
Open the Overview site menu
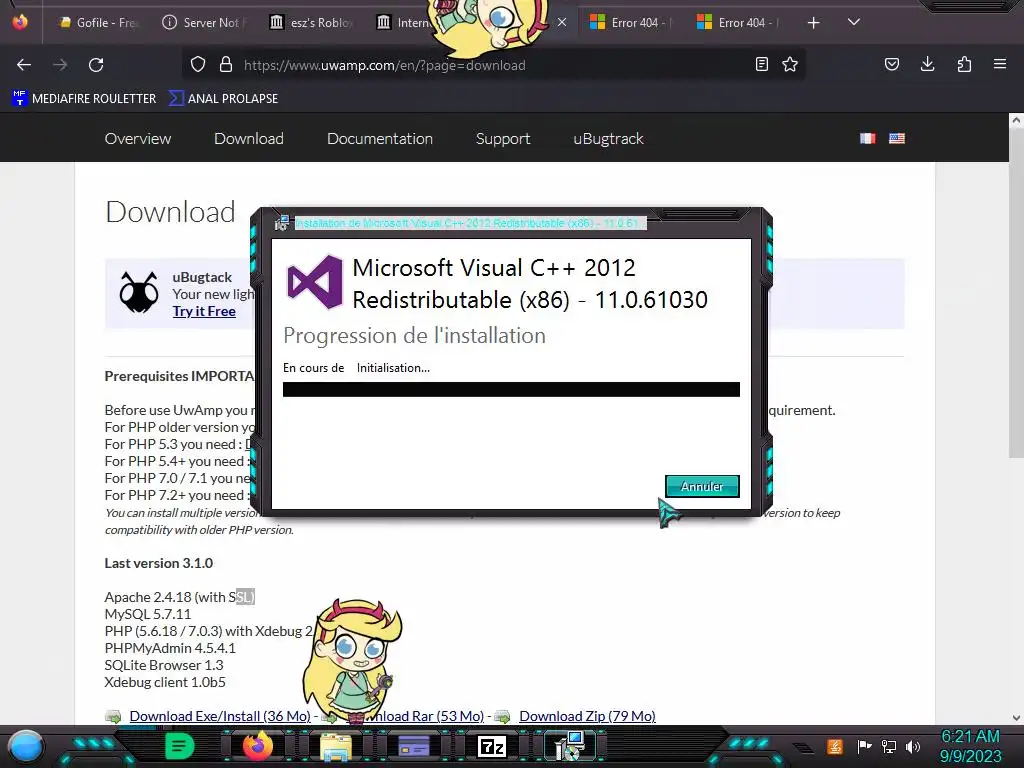tap(138, 138)
